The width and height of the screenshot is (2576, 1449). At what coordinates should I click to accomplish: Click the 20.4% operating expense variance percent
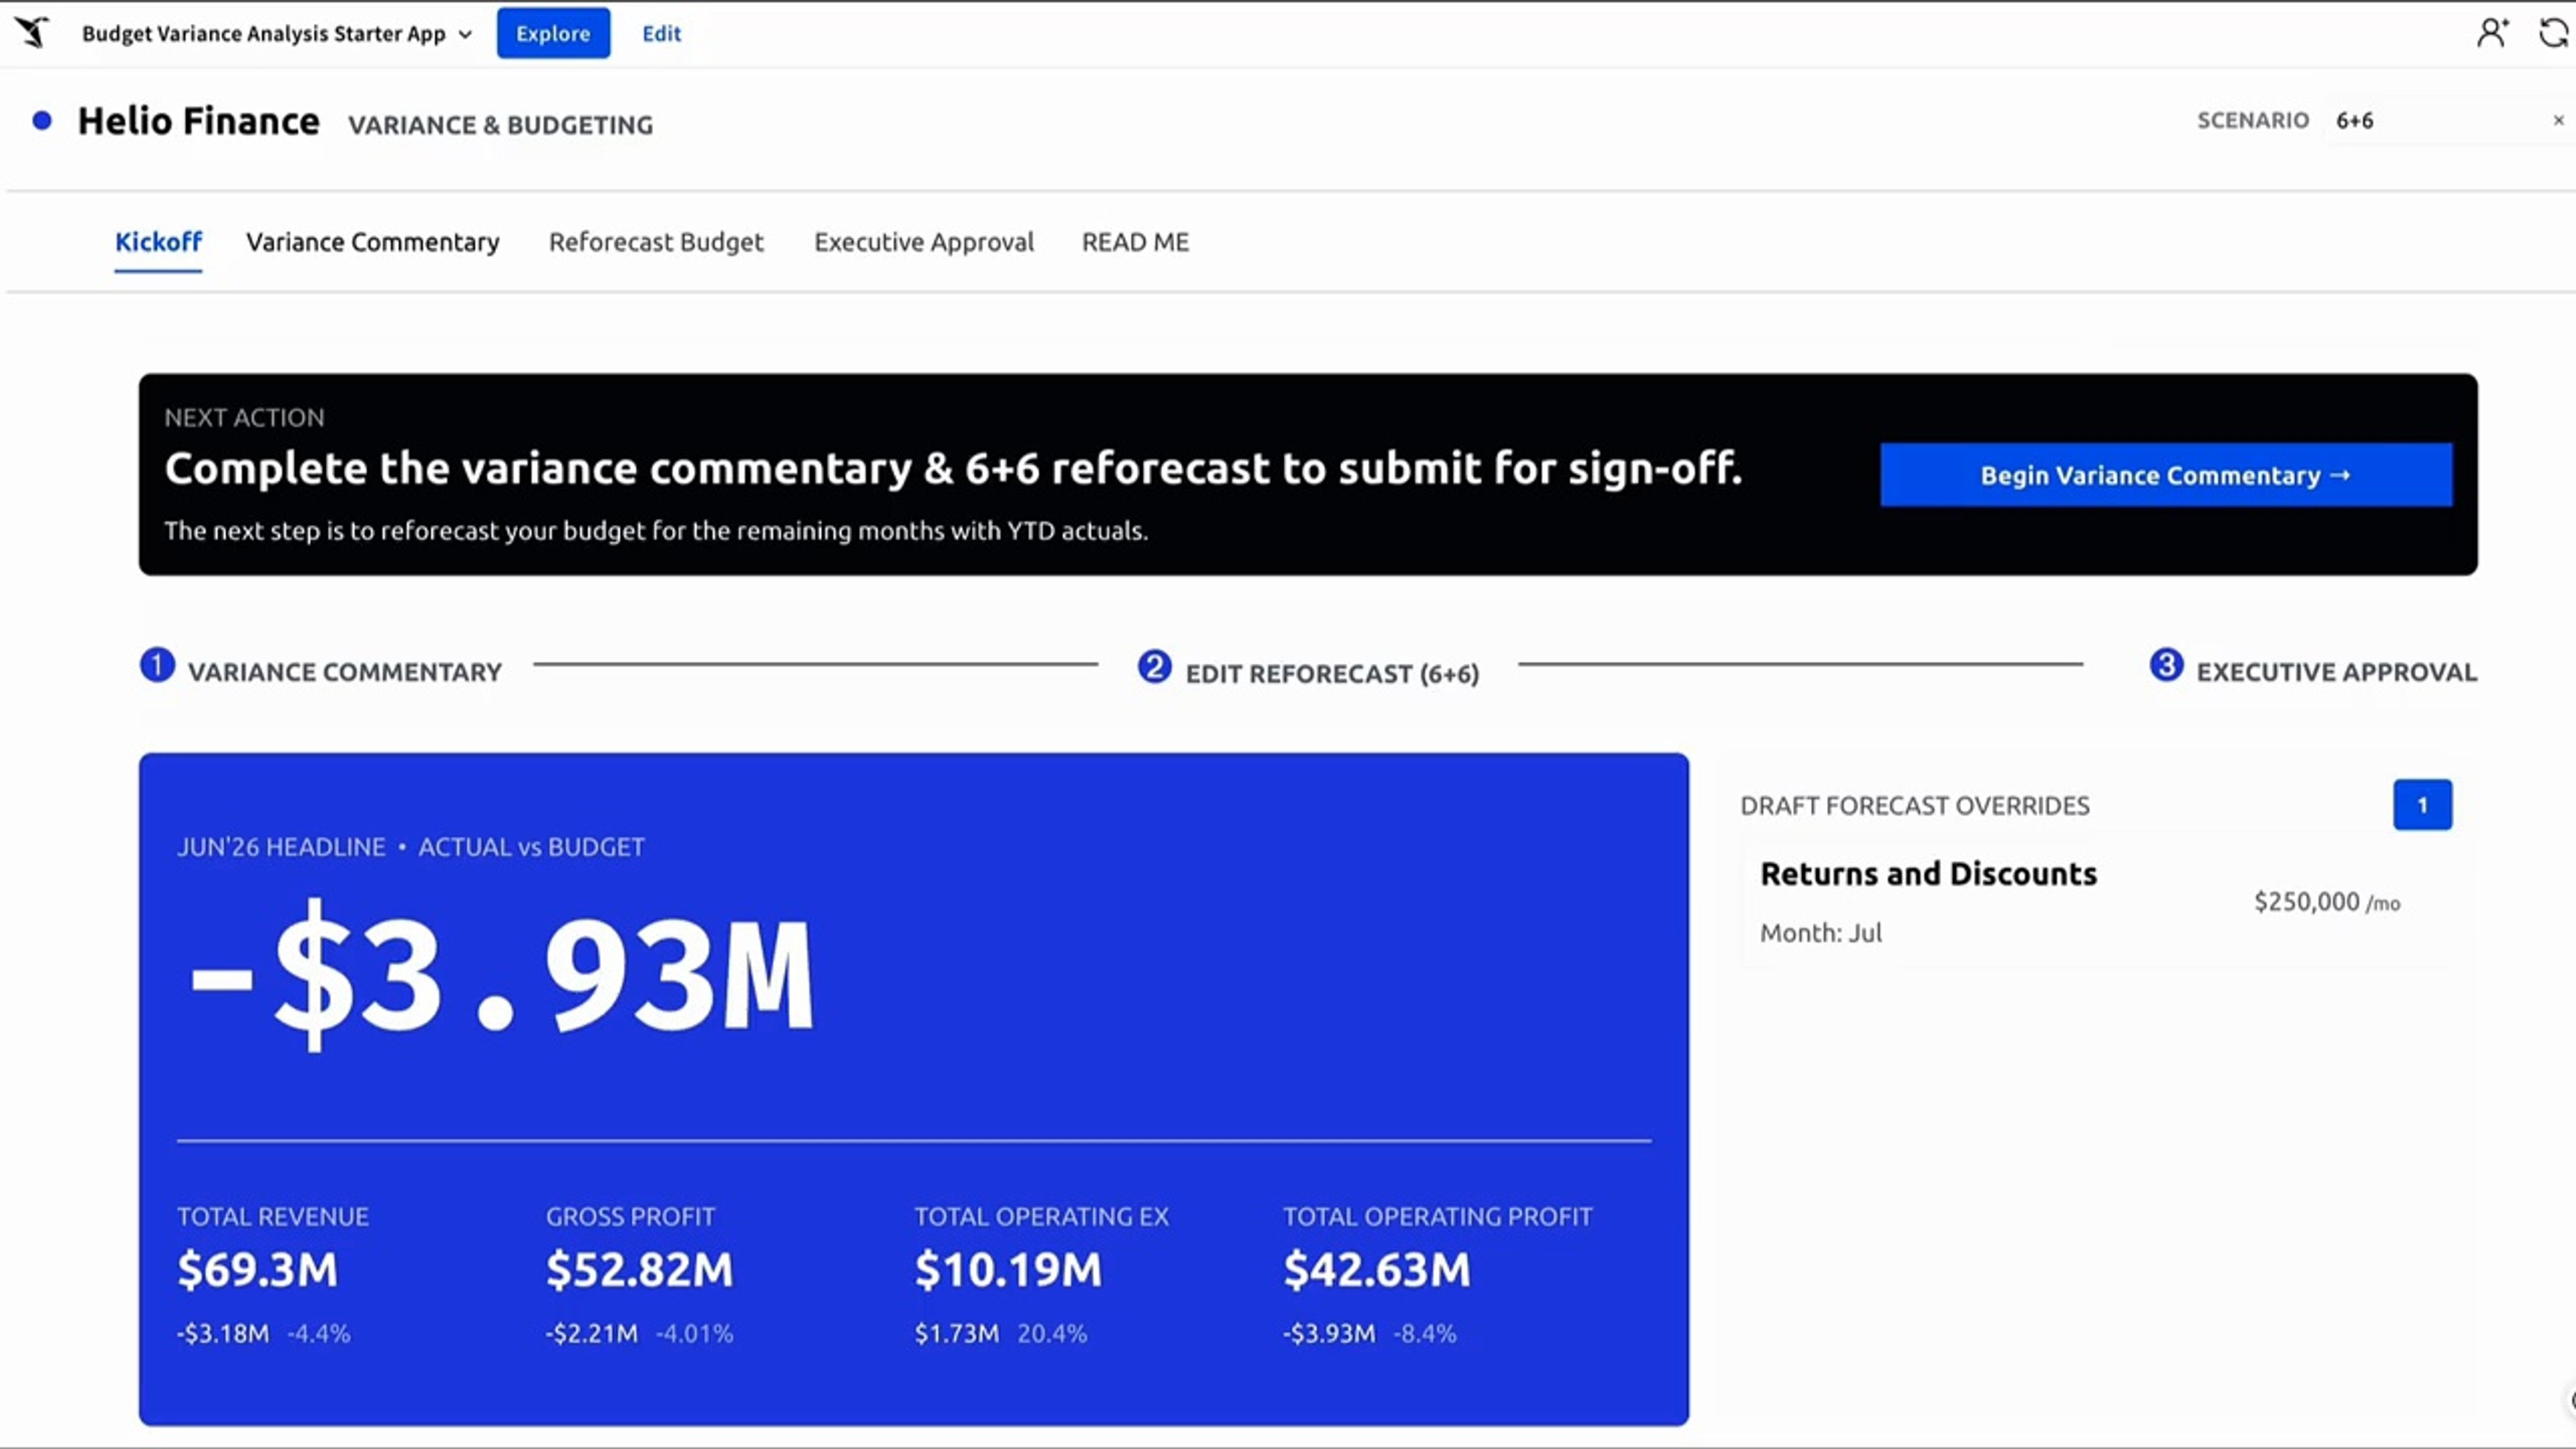tap(1052, 1334)
